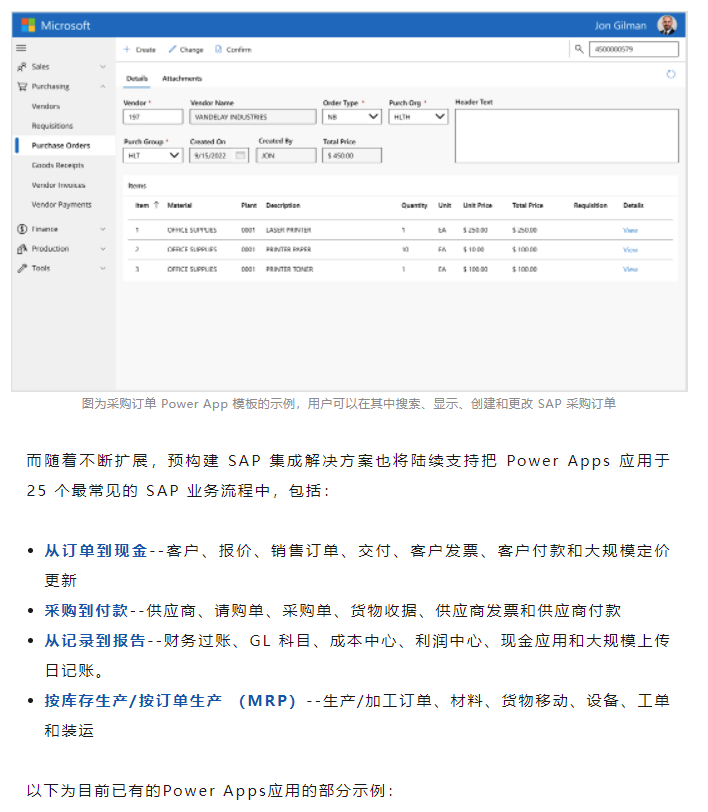
Task: Click the Total Price $ 450.00 field
Action: 352,155
